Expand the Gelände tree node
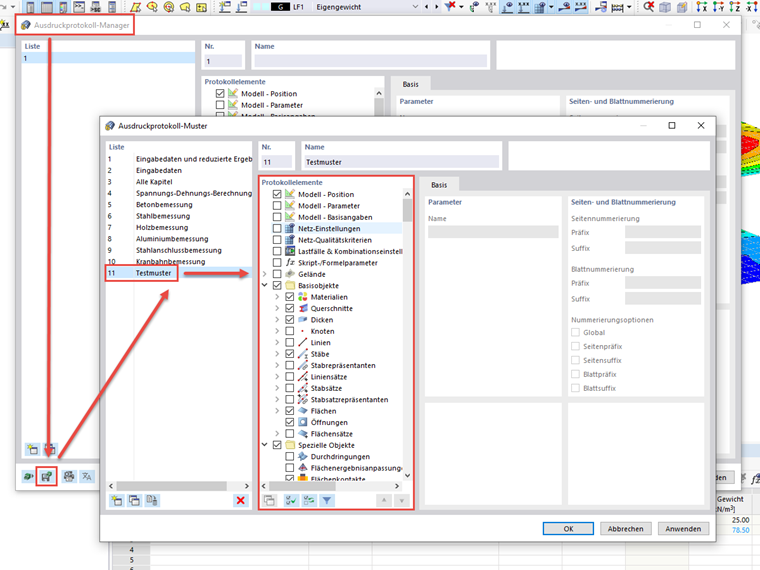The width and height of the screenshot is (760, 570). [265, 274]
